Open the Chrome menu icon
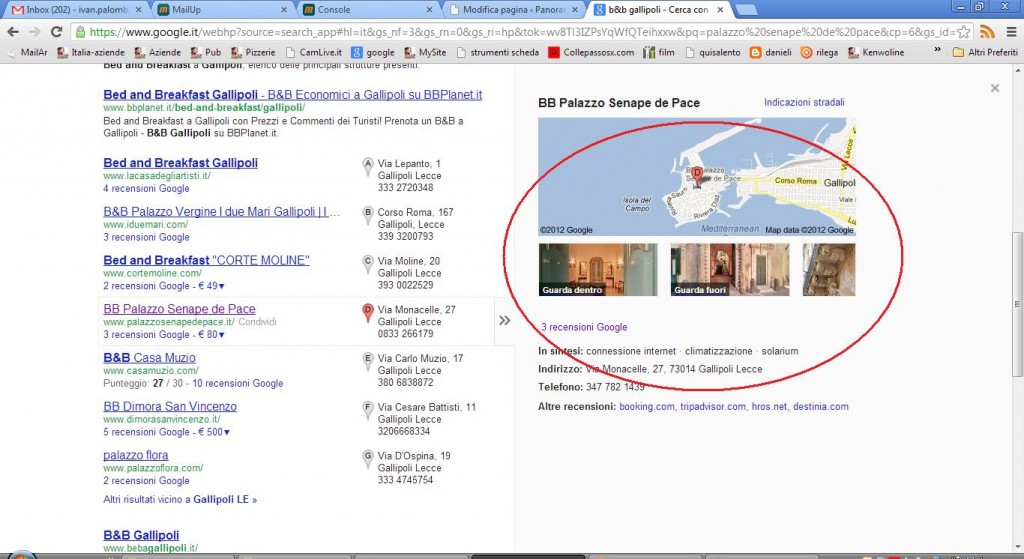This screenshot has height=559, width=1024. coord(1011,32)
